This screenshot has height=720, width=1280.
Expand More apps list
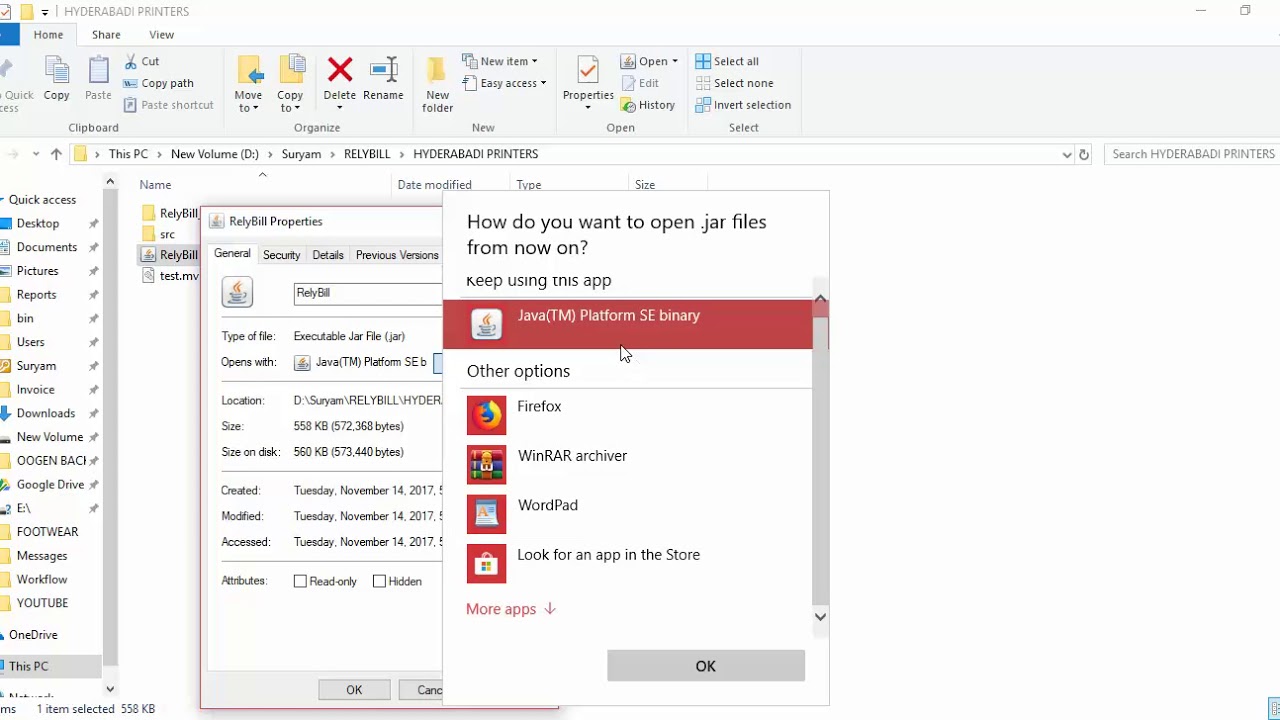tap(511, 609)
